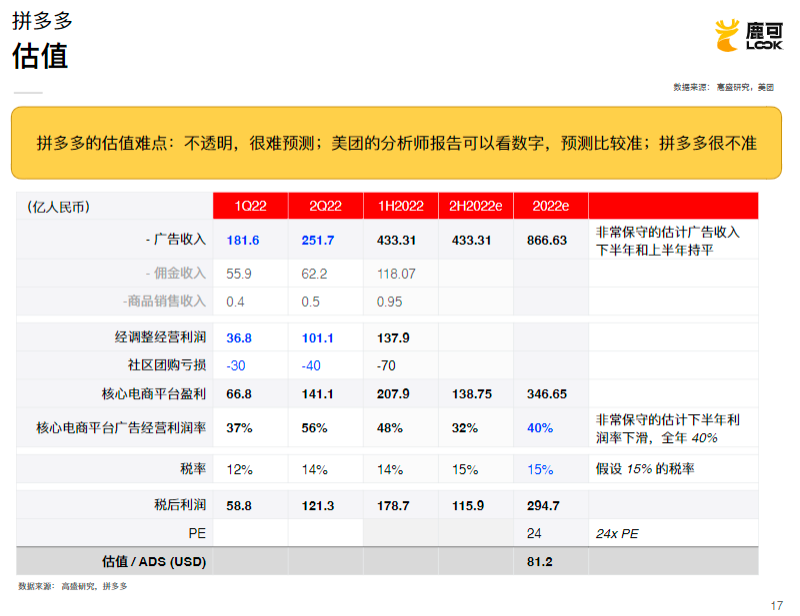The image size is (800, 616).
Task: Click the margin cell '32%'
Action: pyautogui.click(x=465, y=428)
